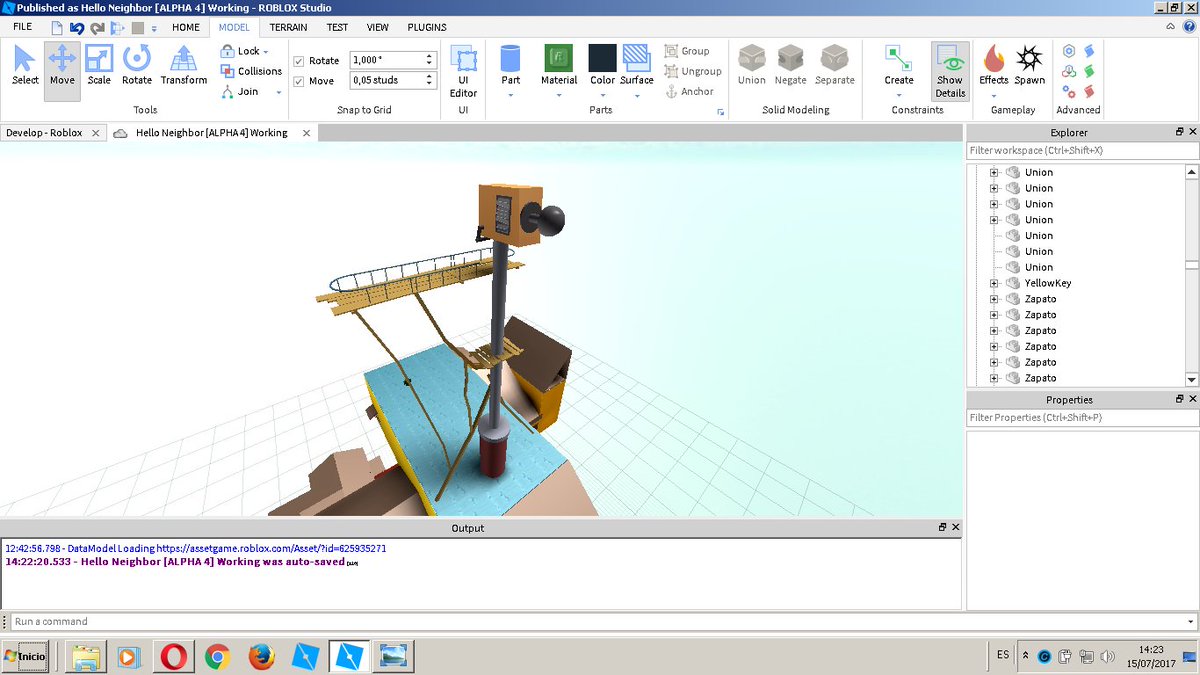This screenshot has width=1200, height=675.
Task: Click the Redo arrow in quick access
Action: 97,28
